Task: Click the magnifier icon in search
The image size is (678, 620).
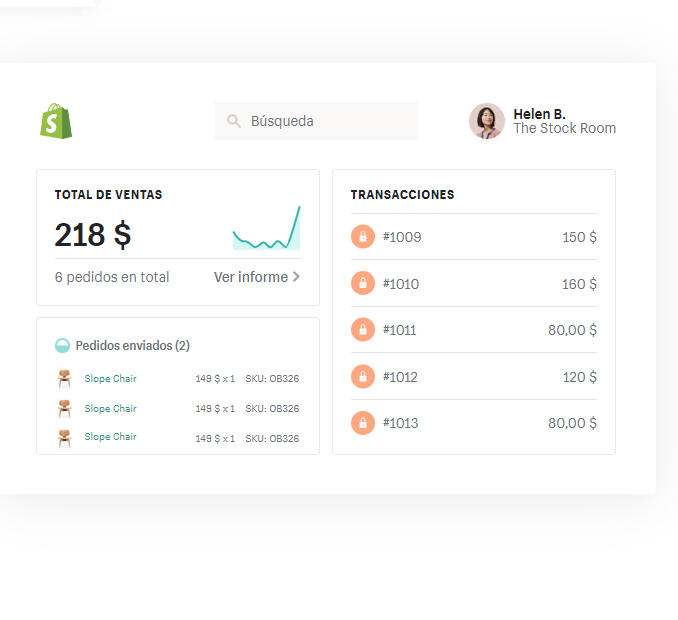Action: click(233, 121)
